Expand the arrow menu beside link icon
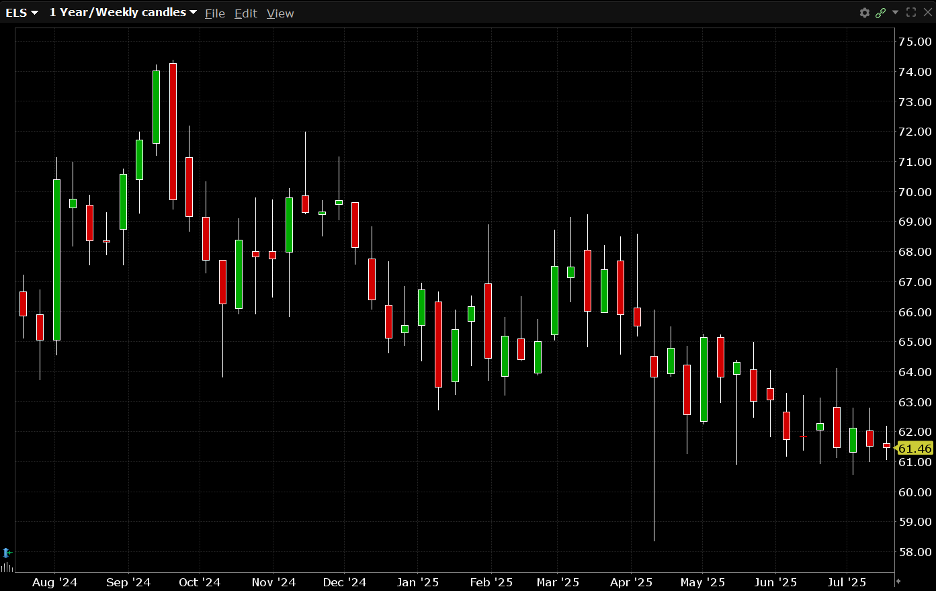This screenshot has width=936, height=592. coord(895,13)
